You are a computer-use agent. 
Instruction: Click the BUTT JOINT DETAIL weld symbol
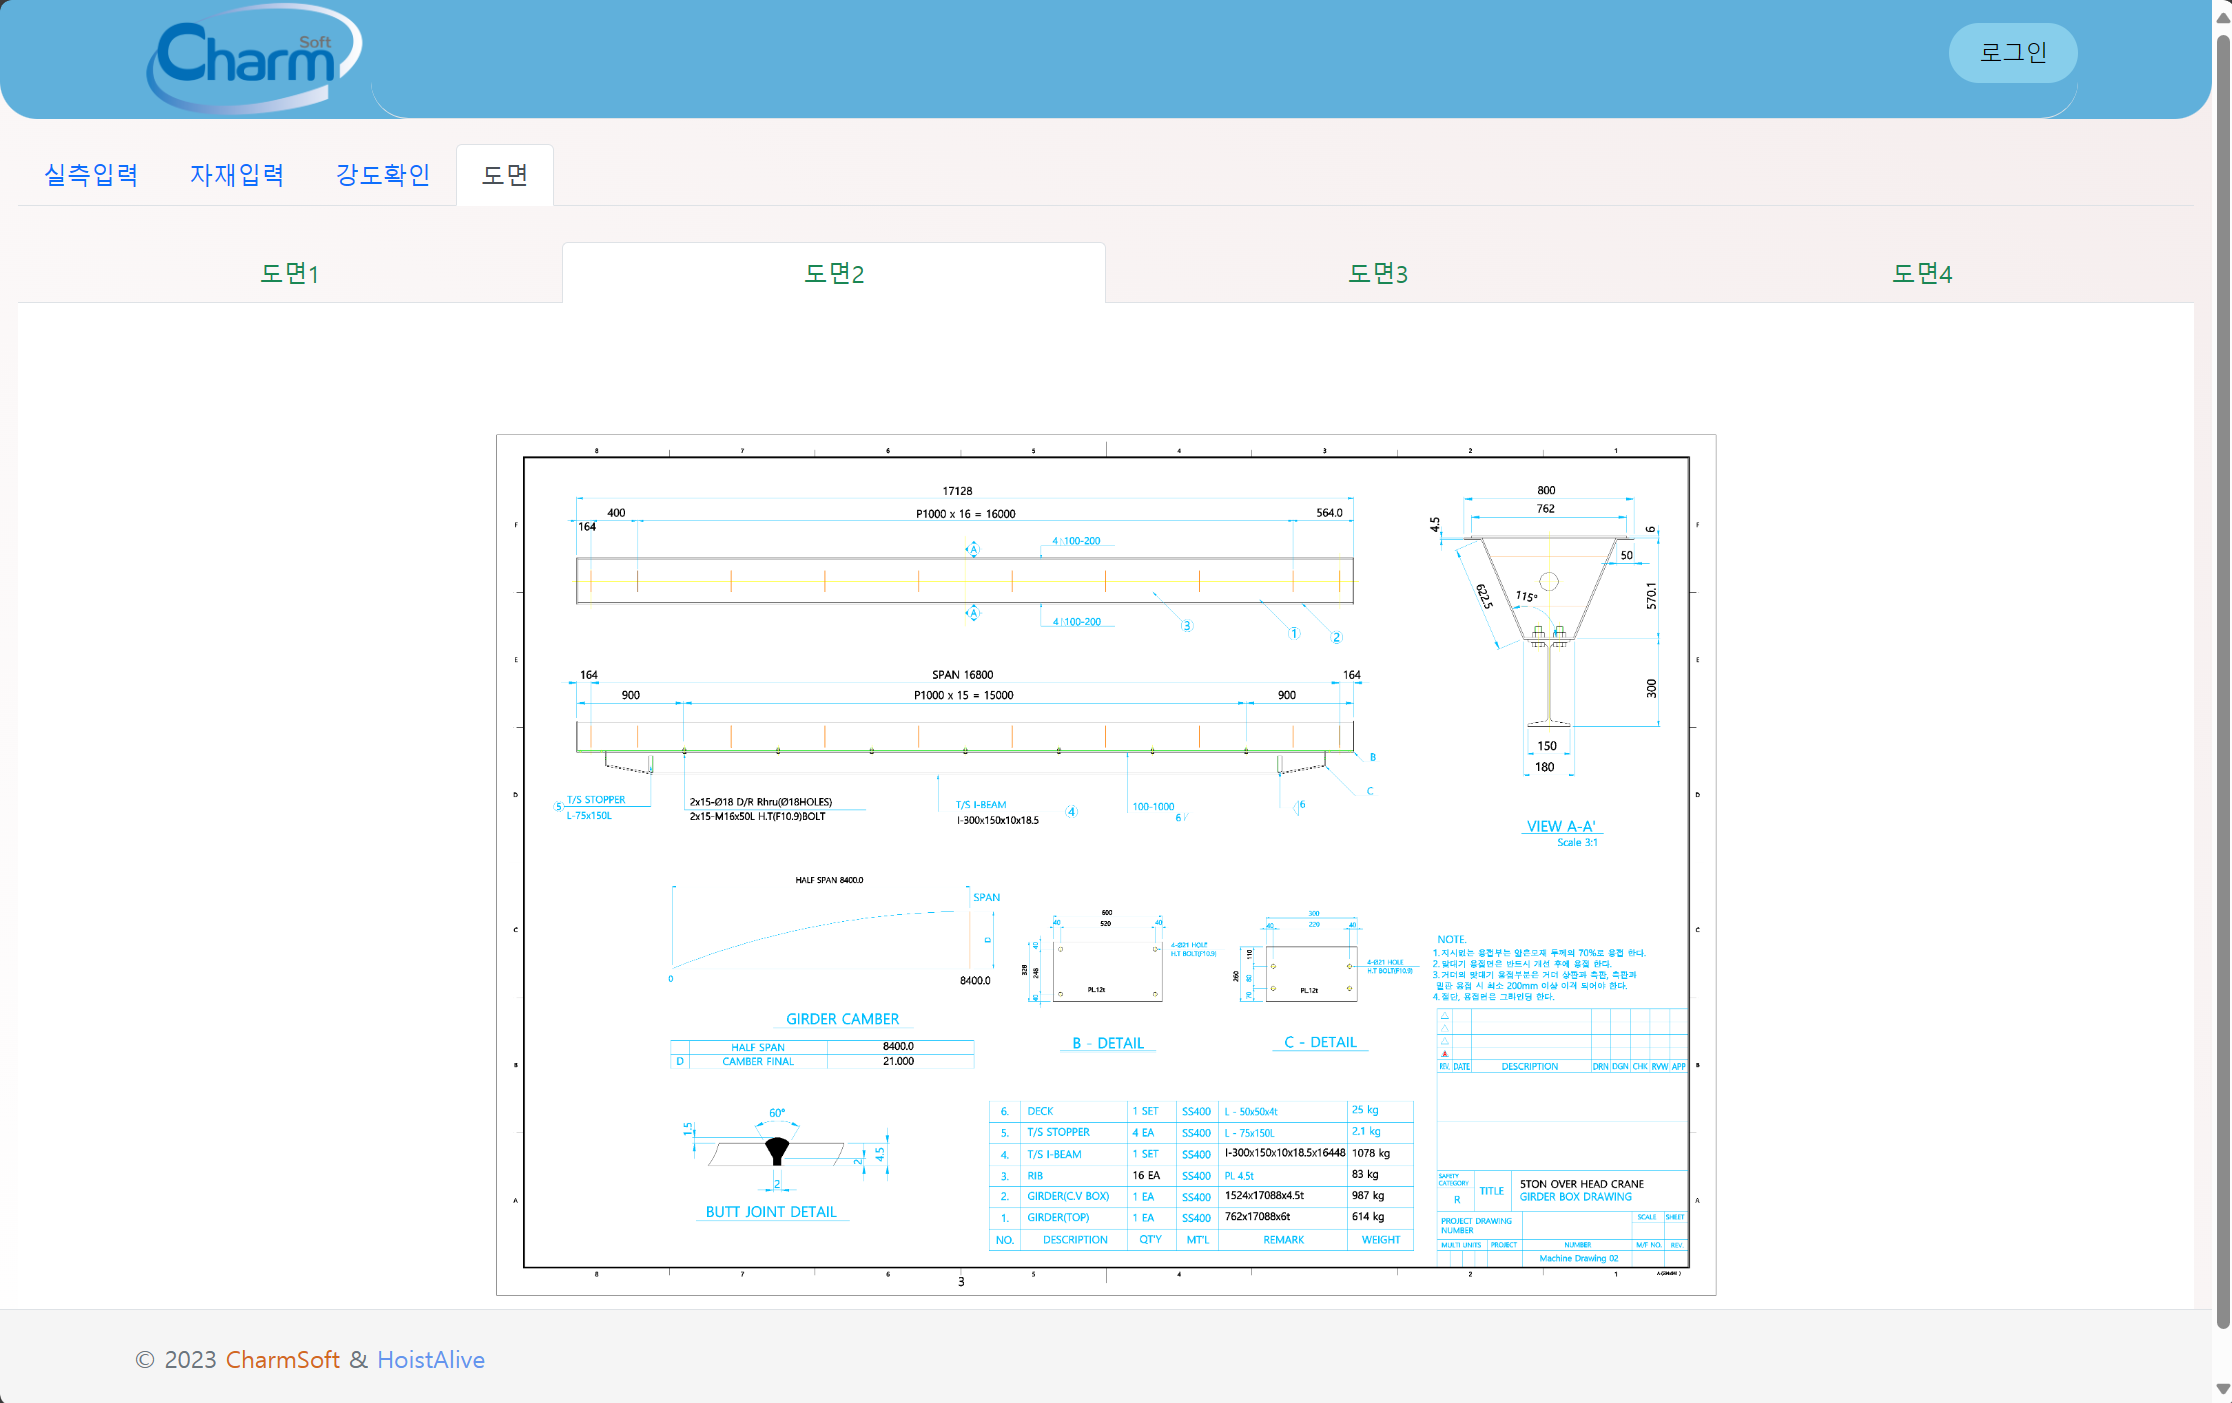(x=777, y=1150)
